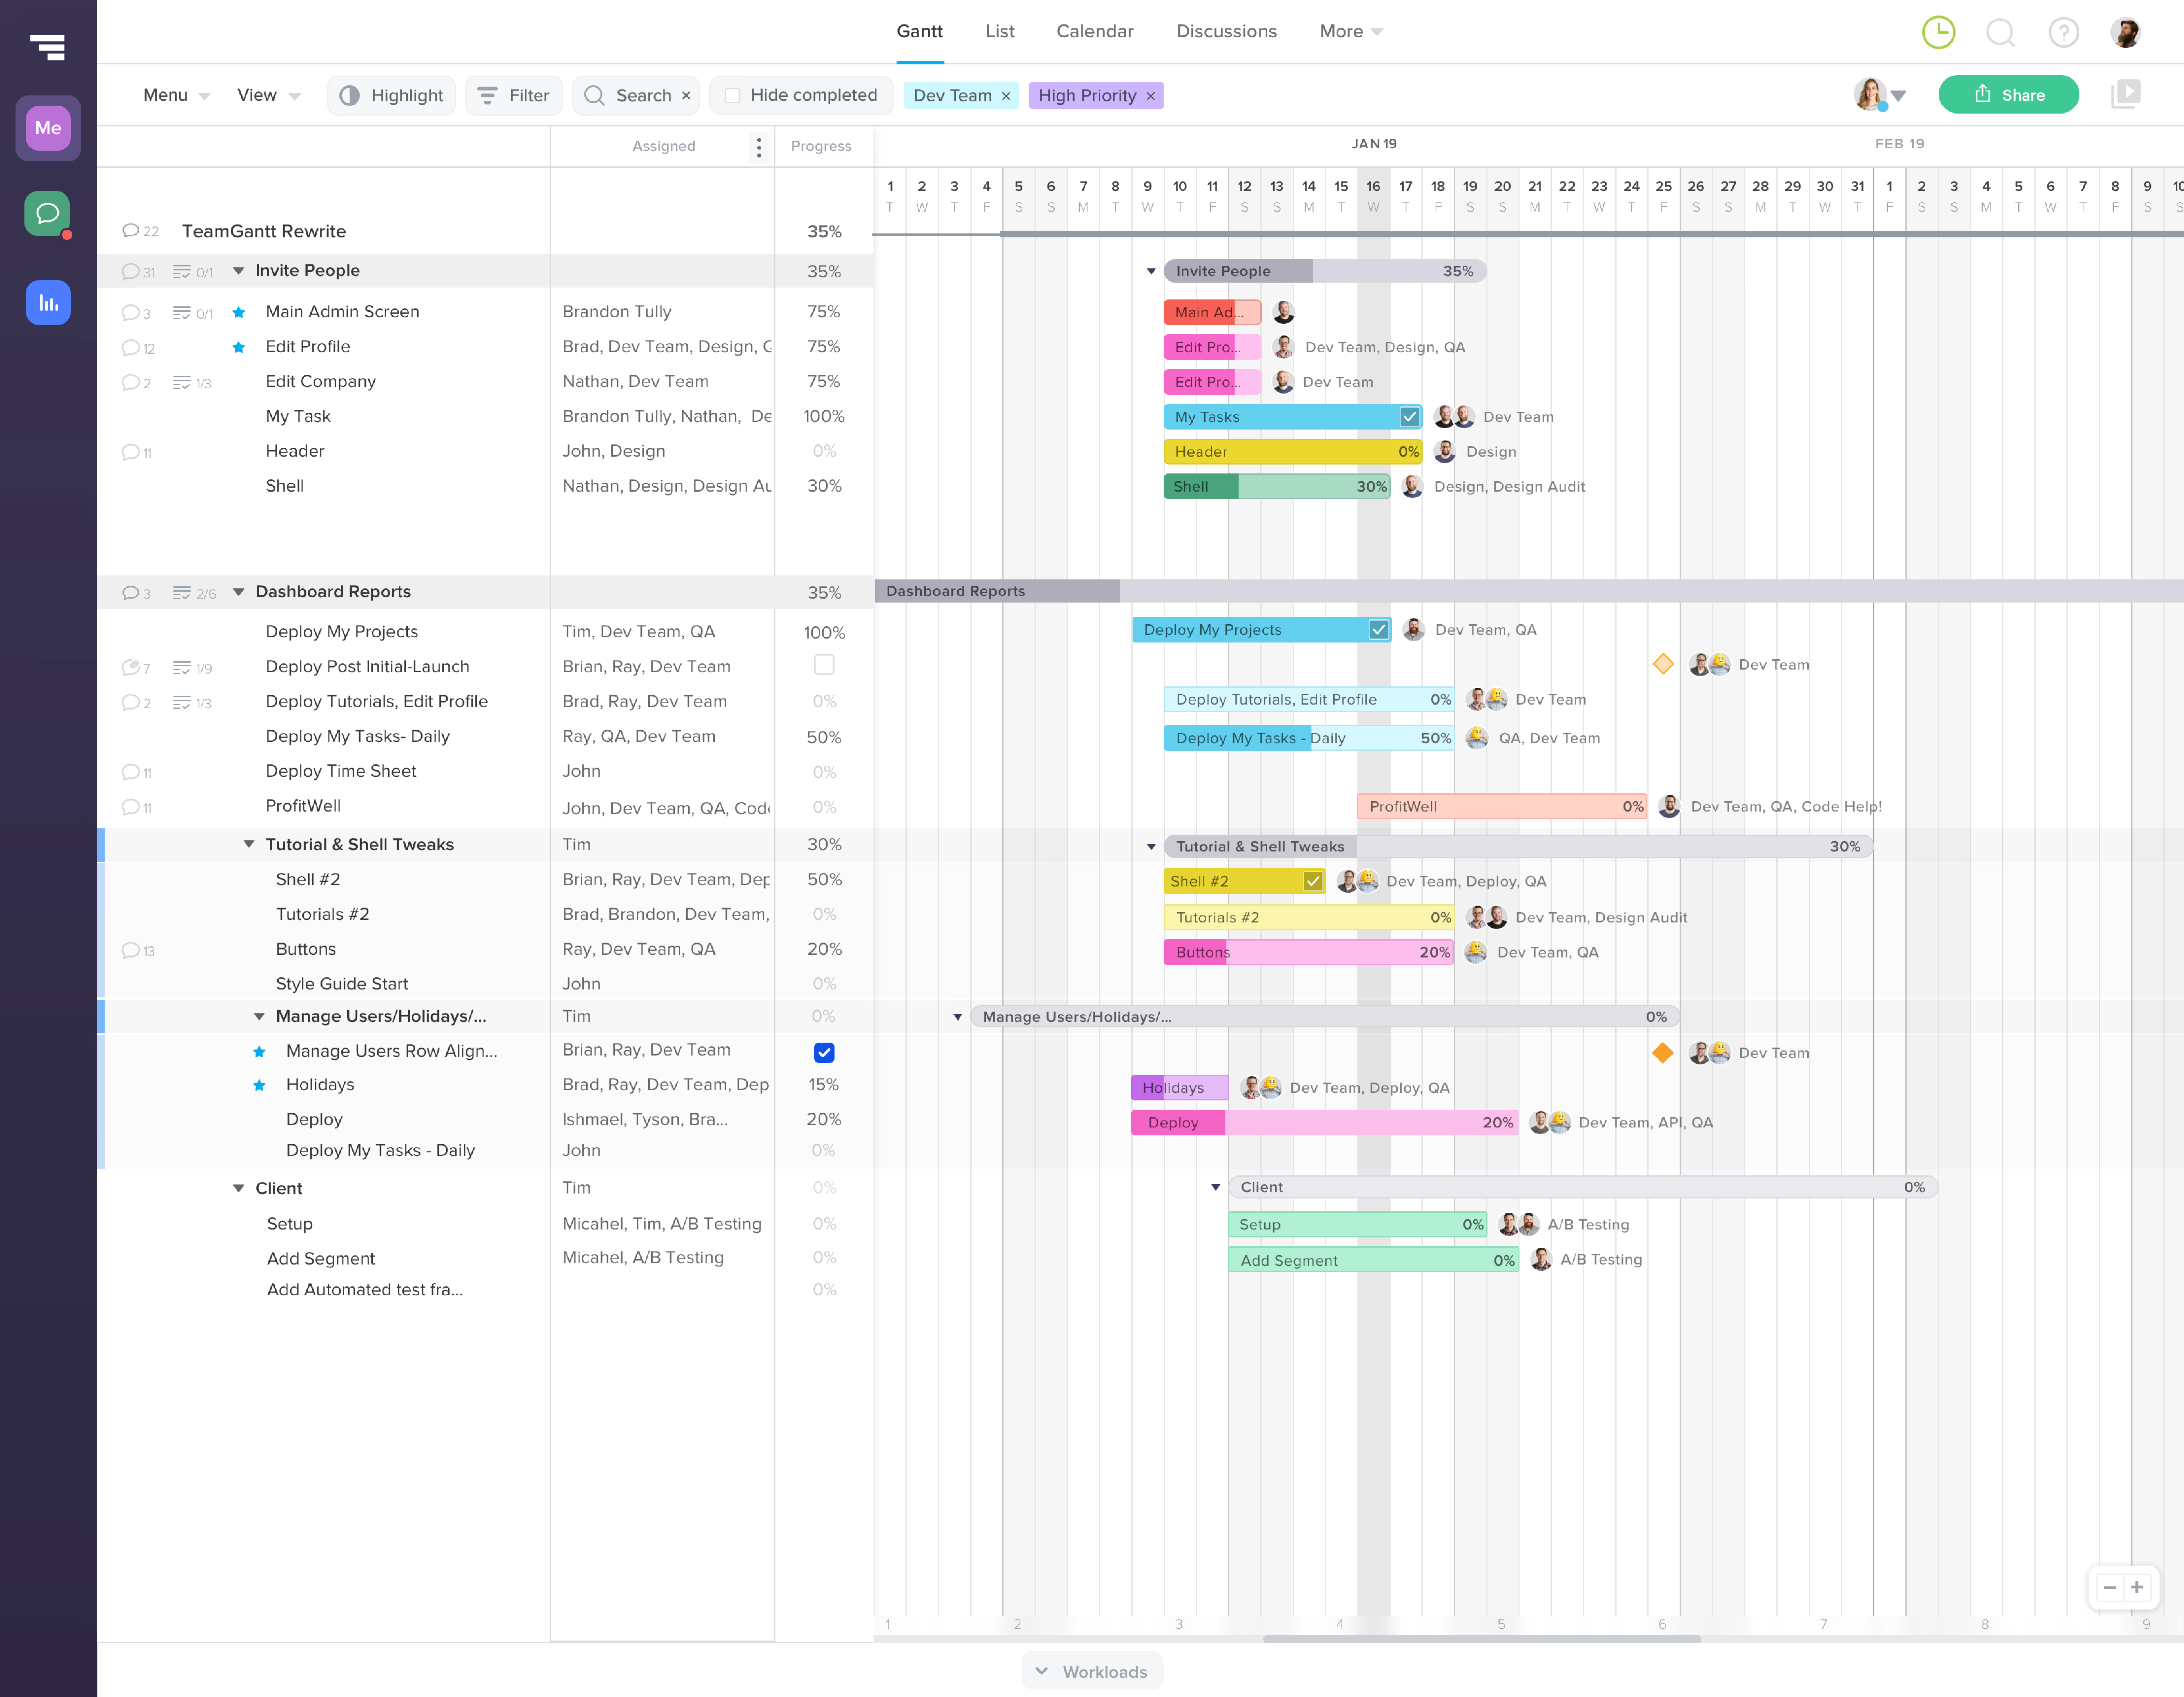Open the Assigned column options dots
The width and height of the screenshot is (2184, 1697).
pos(759,147)
